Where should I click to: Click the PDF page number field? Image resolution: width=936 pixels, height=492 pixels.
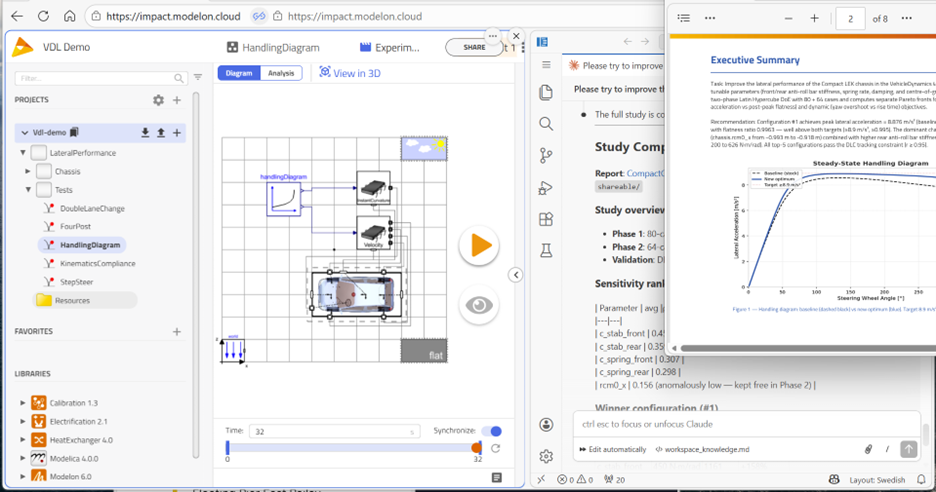(850, 19)
